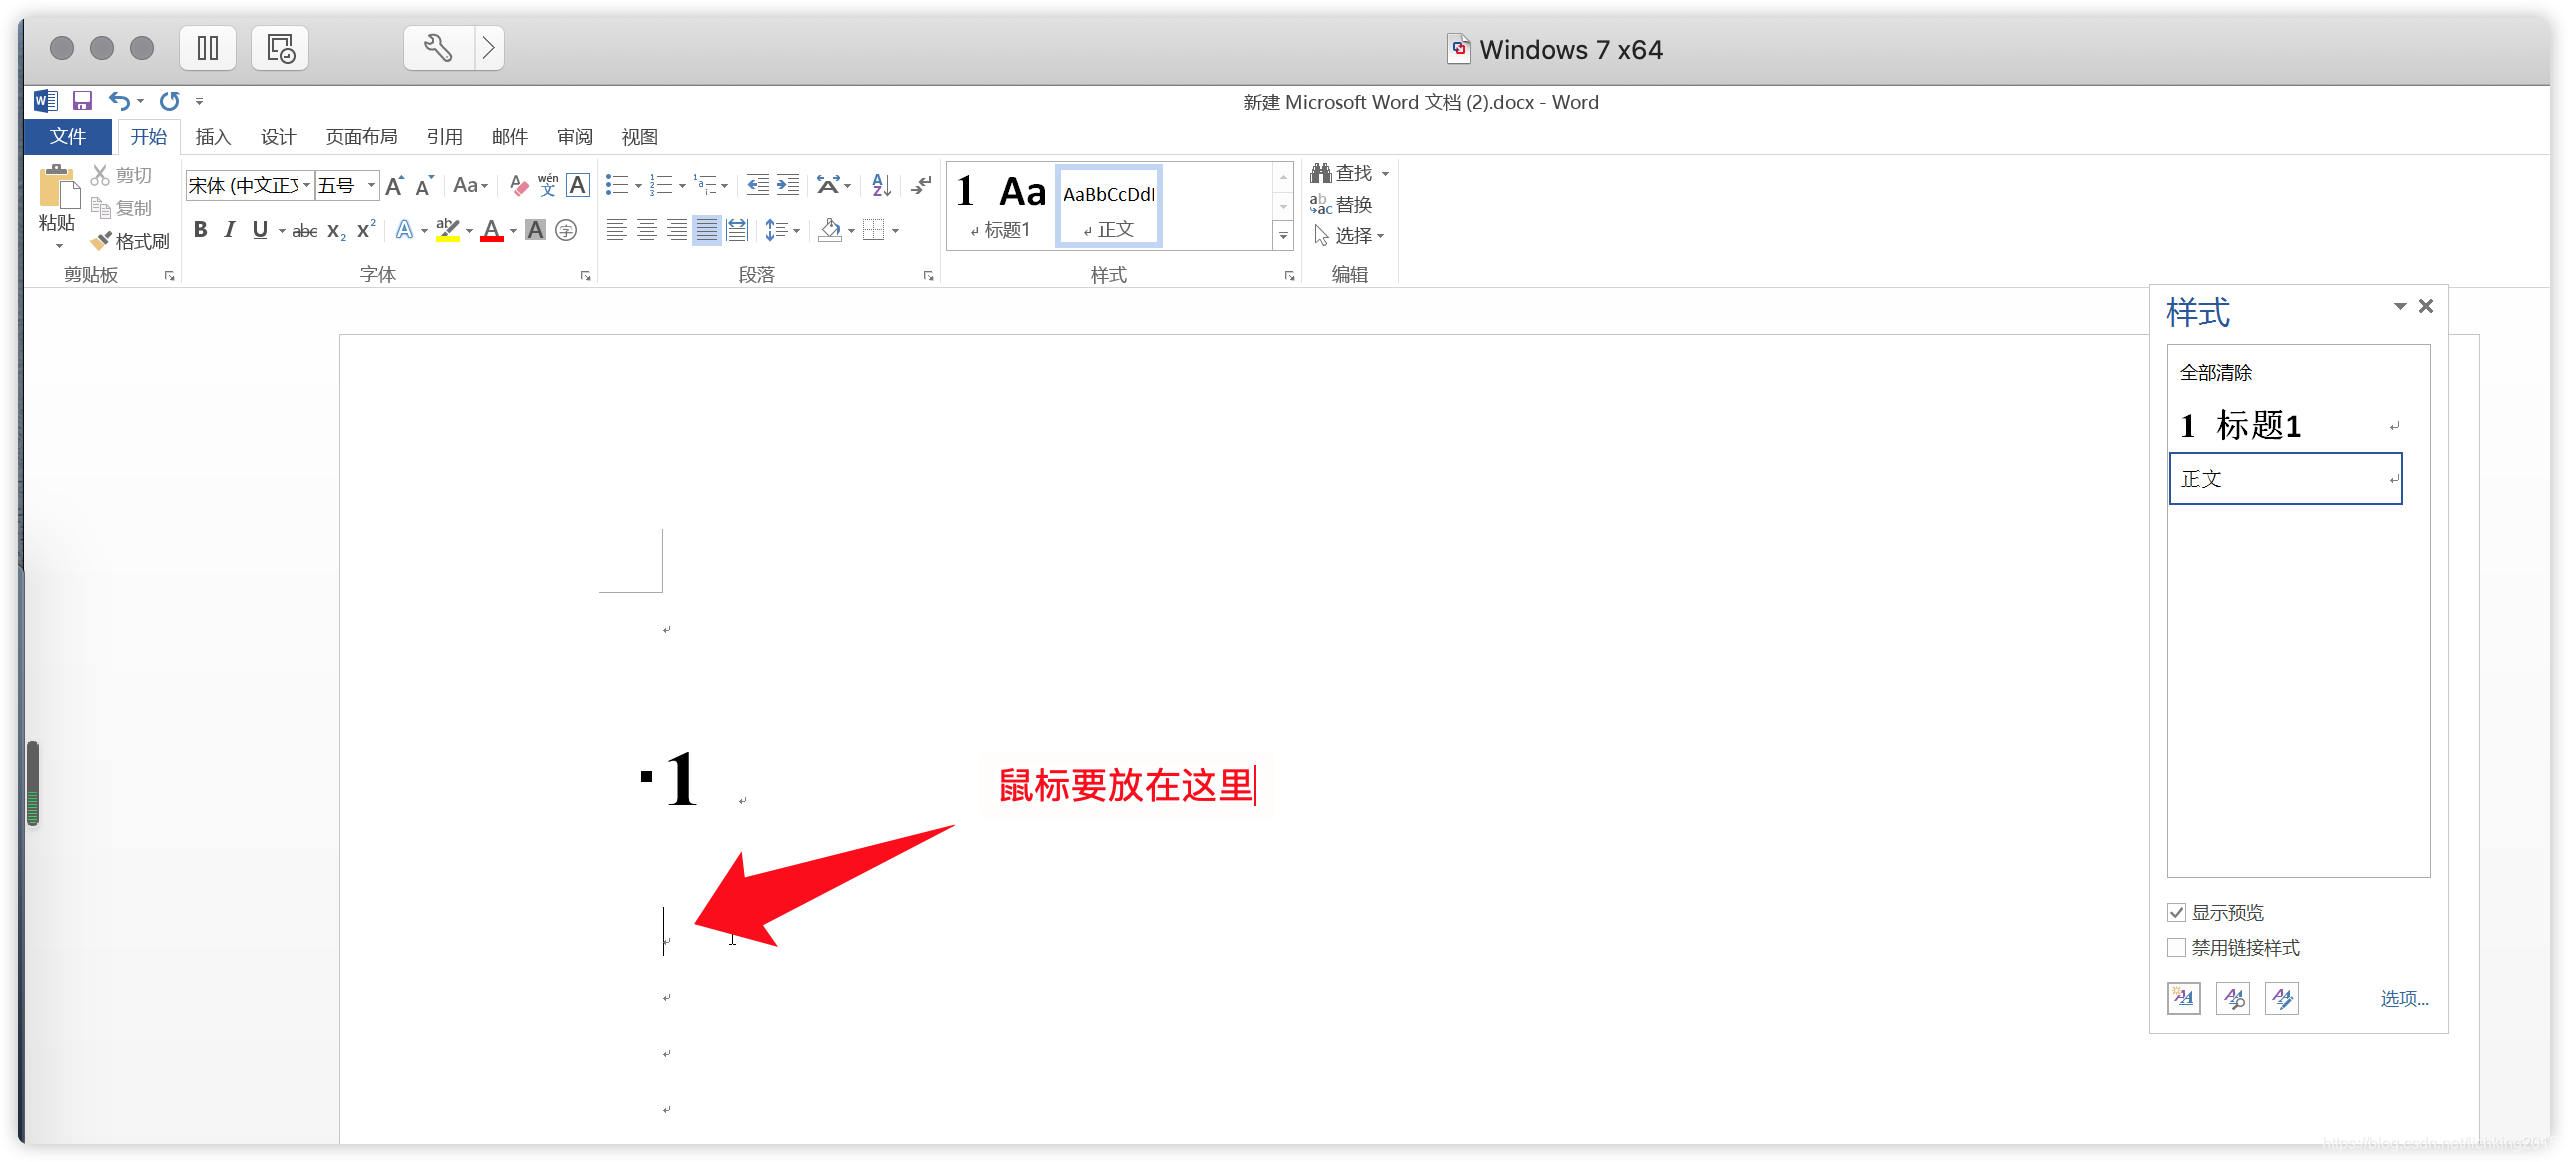Open the Change Case (Aa) dropdown

pos(470,186)
